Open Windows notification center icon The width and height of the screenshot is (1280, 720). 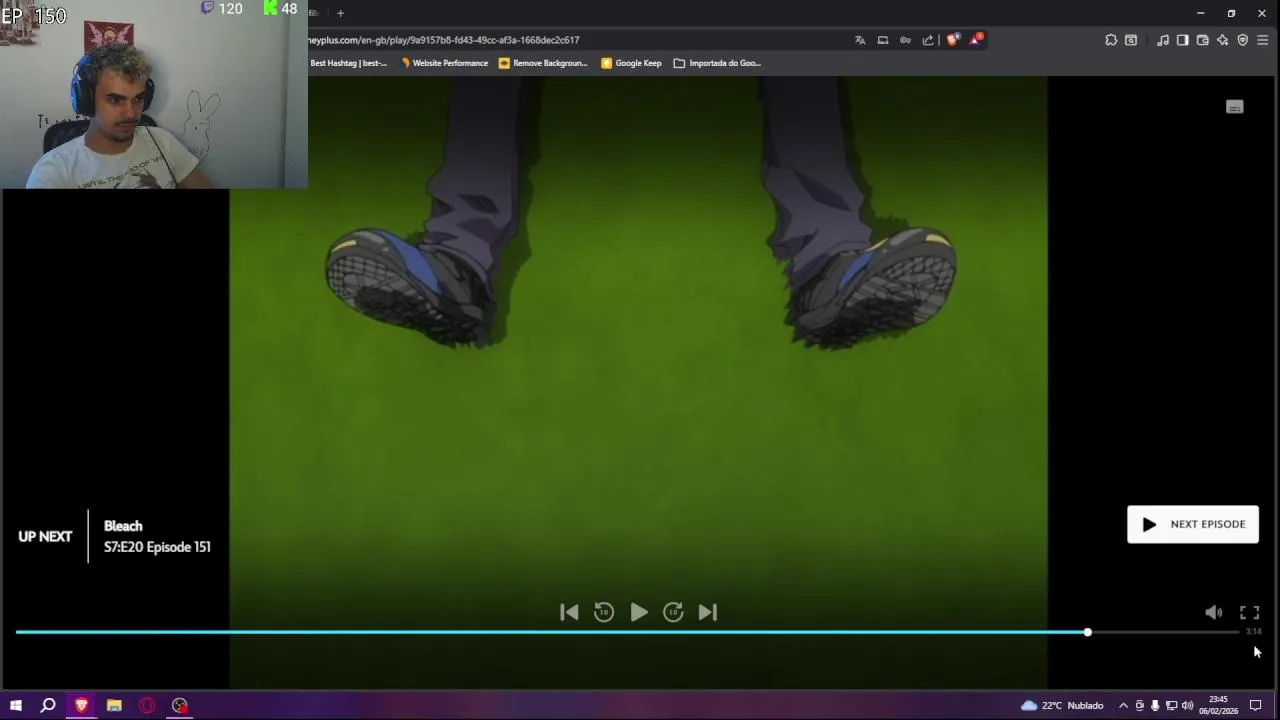1256,705
